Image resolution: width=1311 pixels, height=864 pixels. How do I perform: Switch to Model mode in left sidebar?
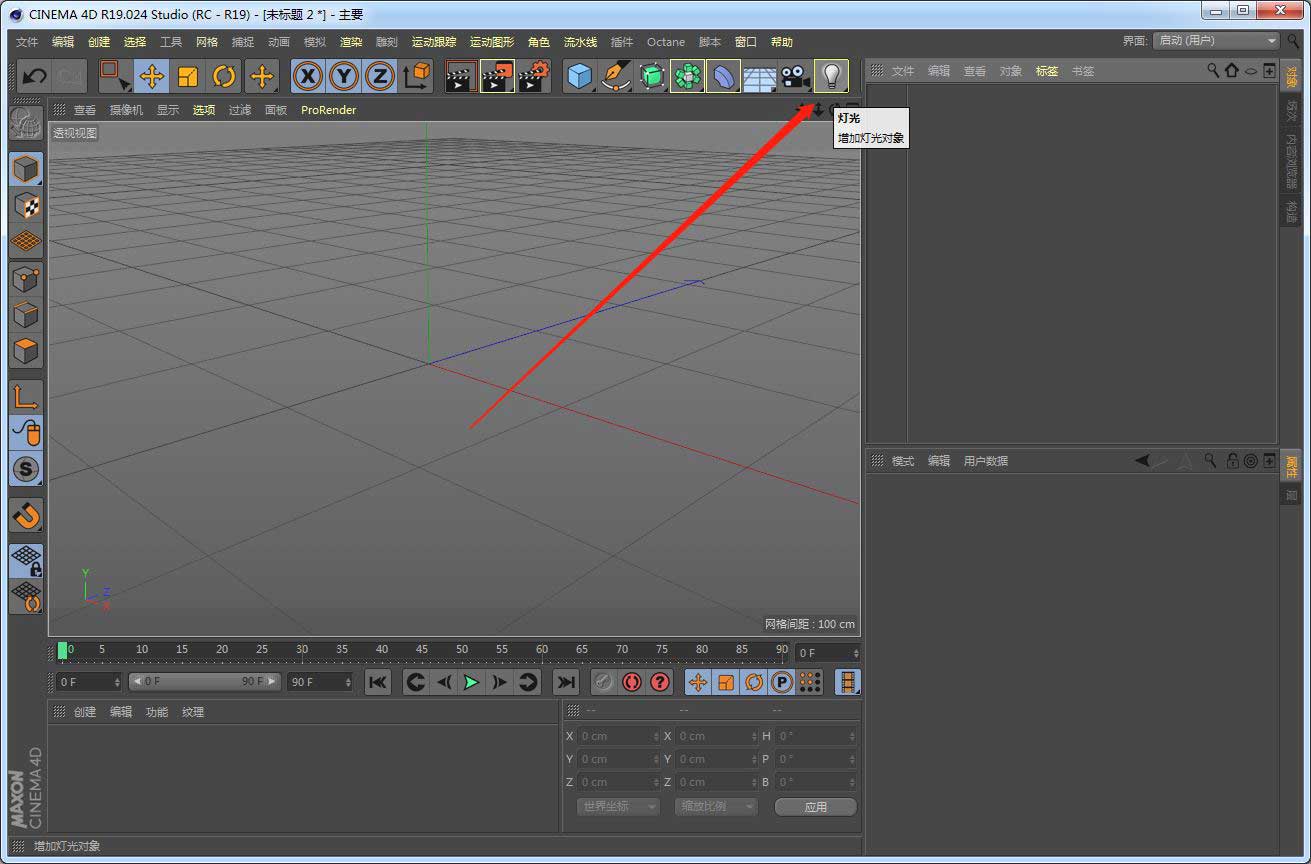(26, 169)
